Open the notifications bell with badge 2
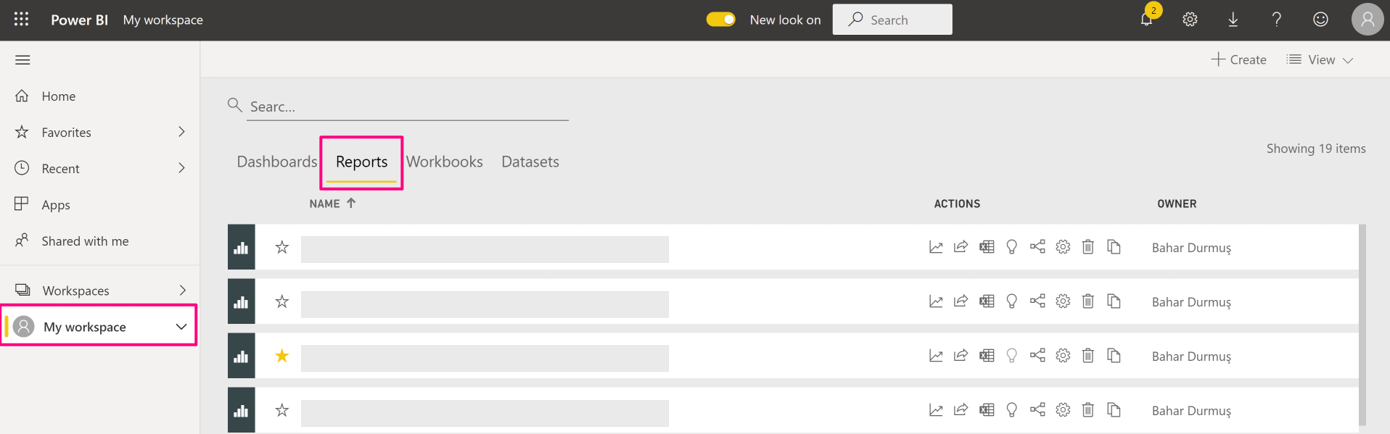 [x=1147, y=19]
